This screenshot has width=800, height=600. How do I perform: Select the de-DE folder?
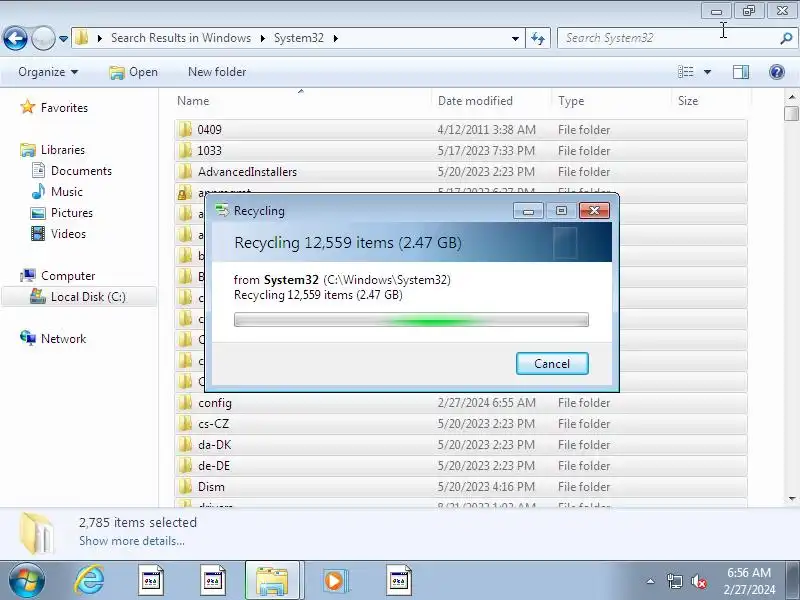click(461, 465)
